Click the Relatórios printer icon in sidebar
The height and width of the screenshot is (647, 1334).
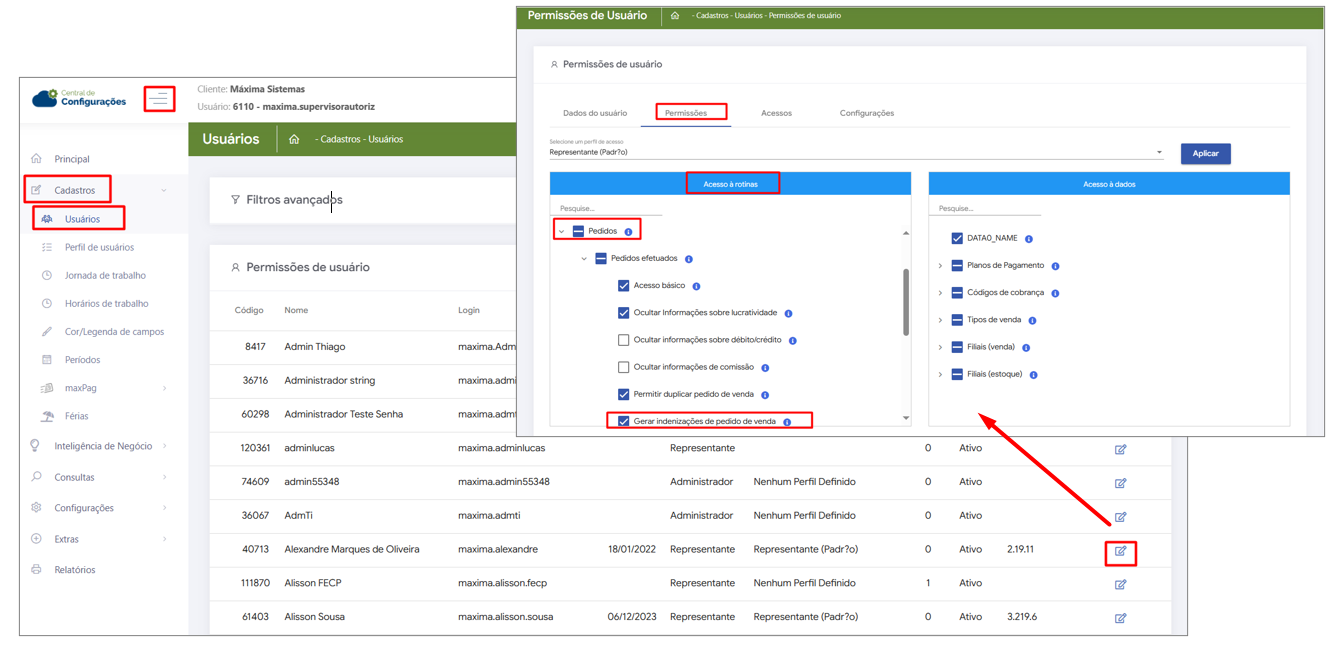pyautogui.click(x=37, y=570)
